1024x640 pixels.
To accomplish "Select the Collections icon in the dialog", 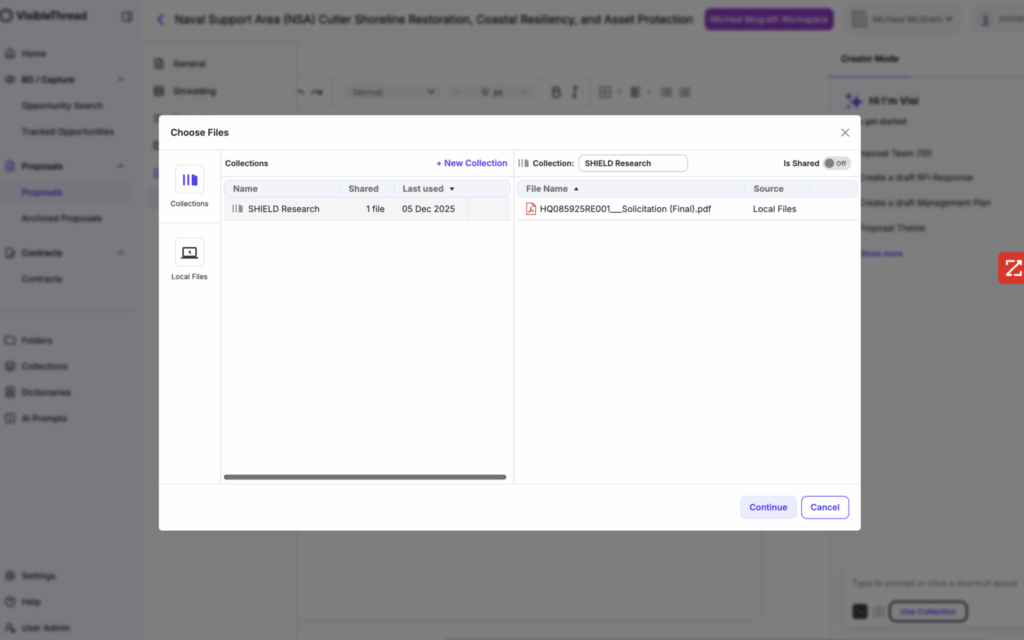I will click(x=189, y=180).
